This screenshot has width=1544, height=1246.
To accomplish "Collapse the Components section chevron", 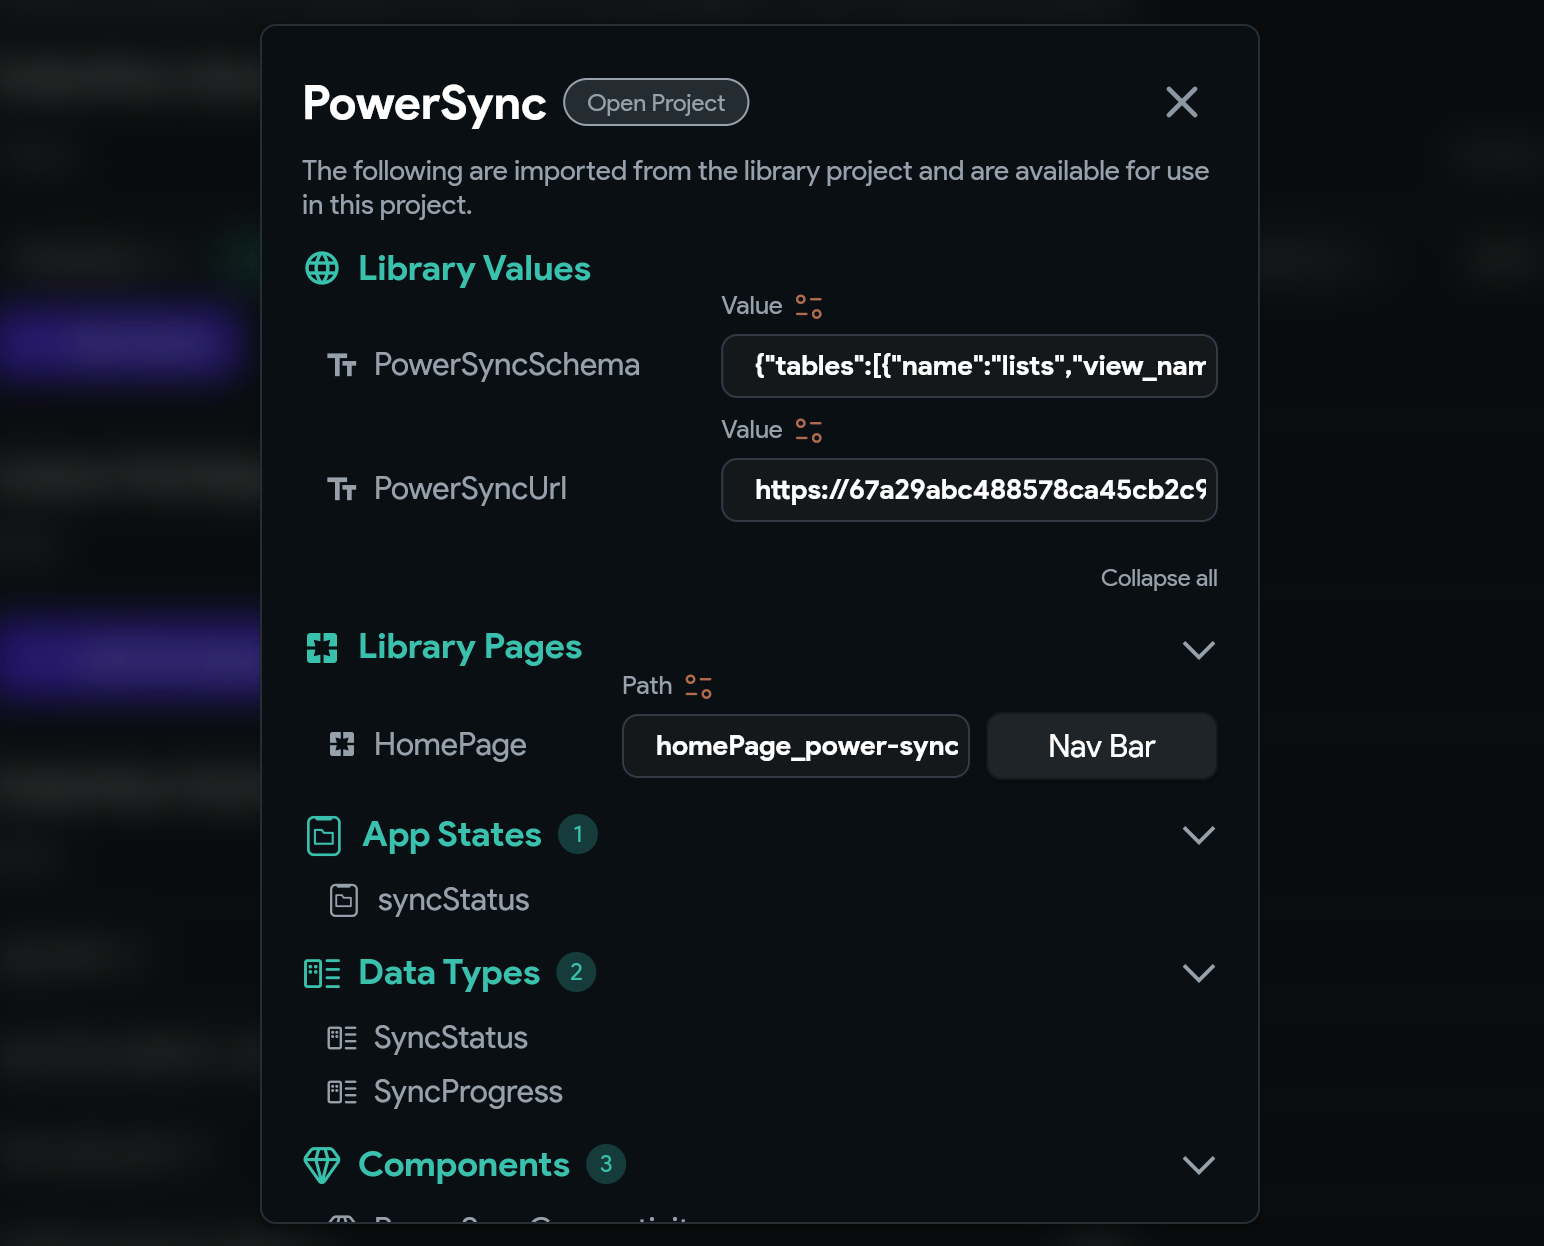I will point(1198,1165).
